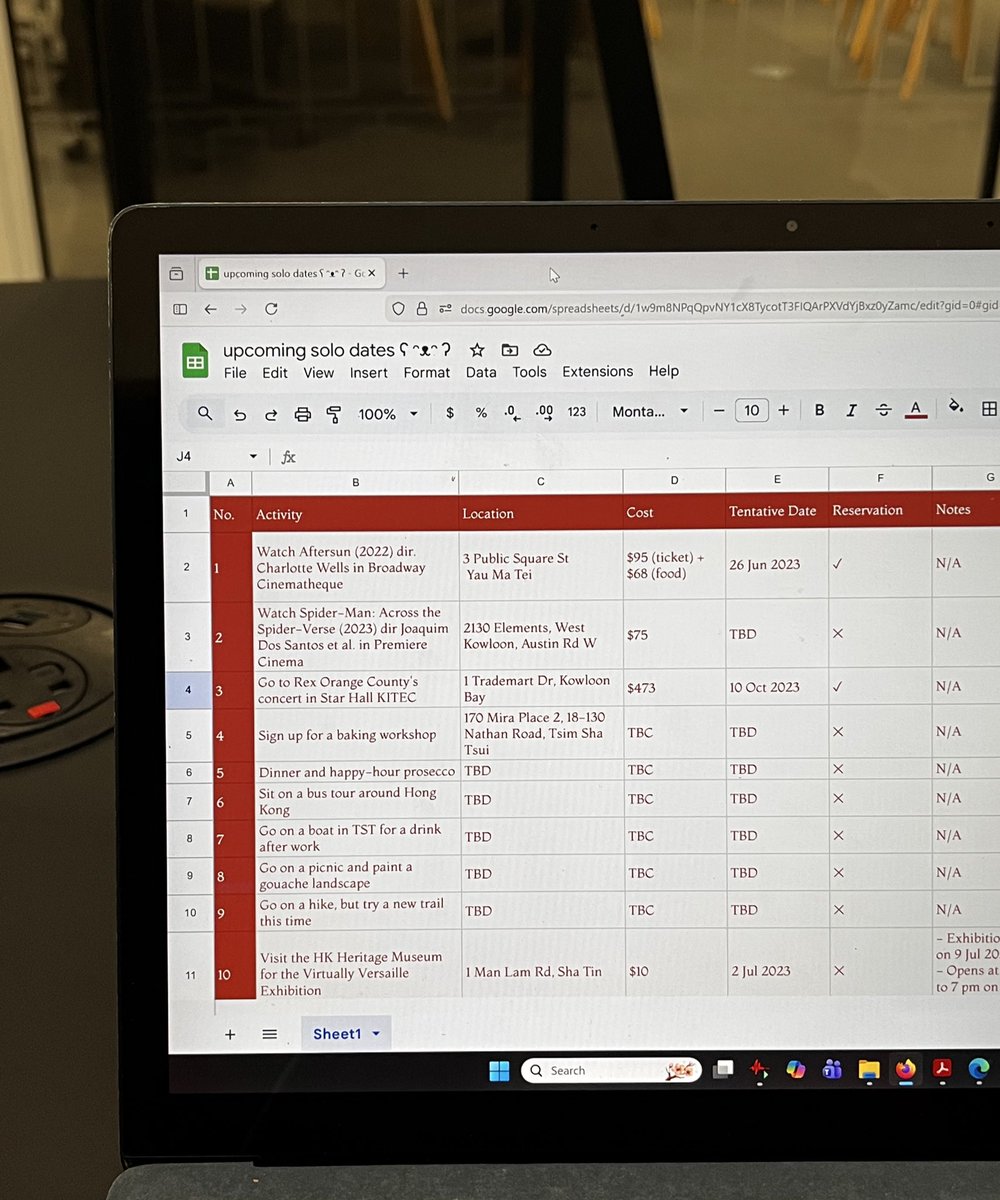The height and width of the screenshot is (1200, 1000).
Task: Click the site padlock icon
Action: click(x=421, y=308)
